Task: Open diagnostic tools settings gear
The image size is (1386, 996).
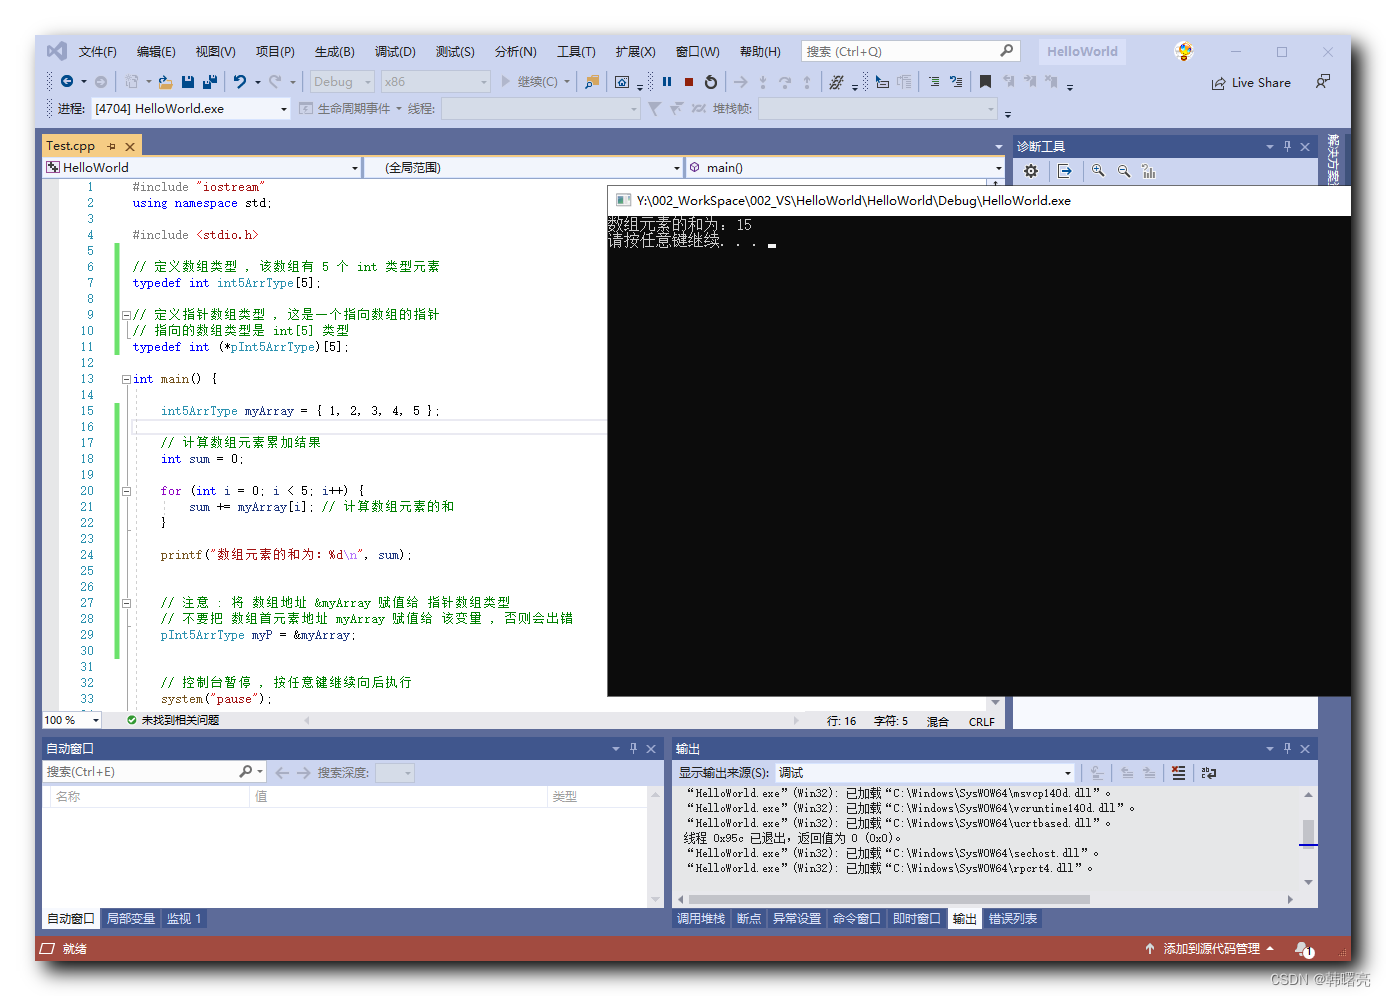Action: click(1031, 171)
